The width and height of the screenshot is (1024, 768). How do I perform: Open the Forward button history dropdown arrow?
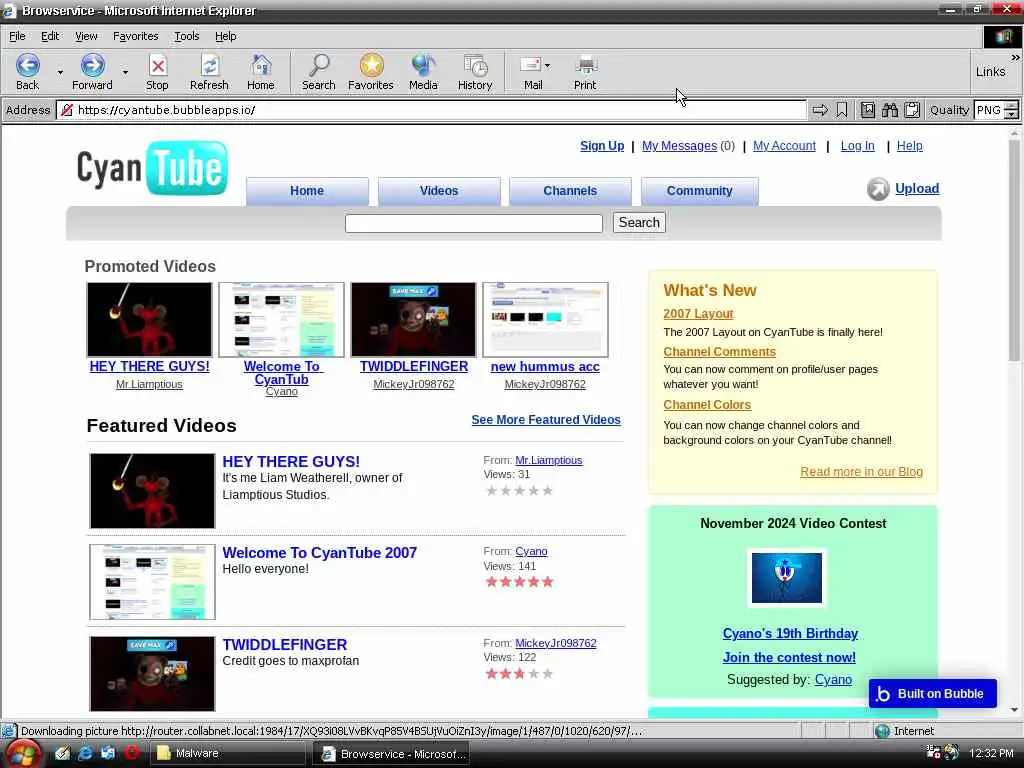tap(125, 72)
